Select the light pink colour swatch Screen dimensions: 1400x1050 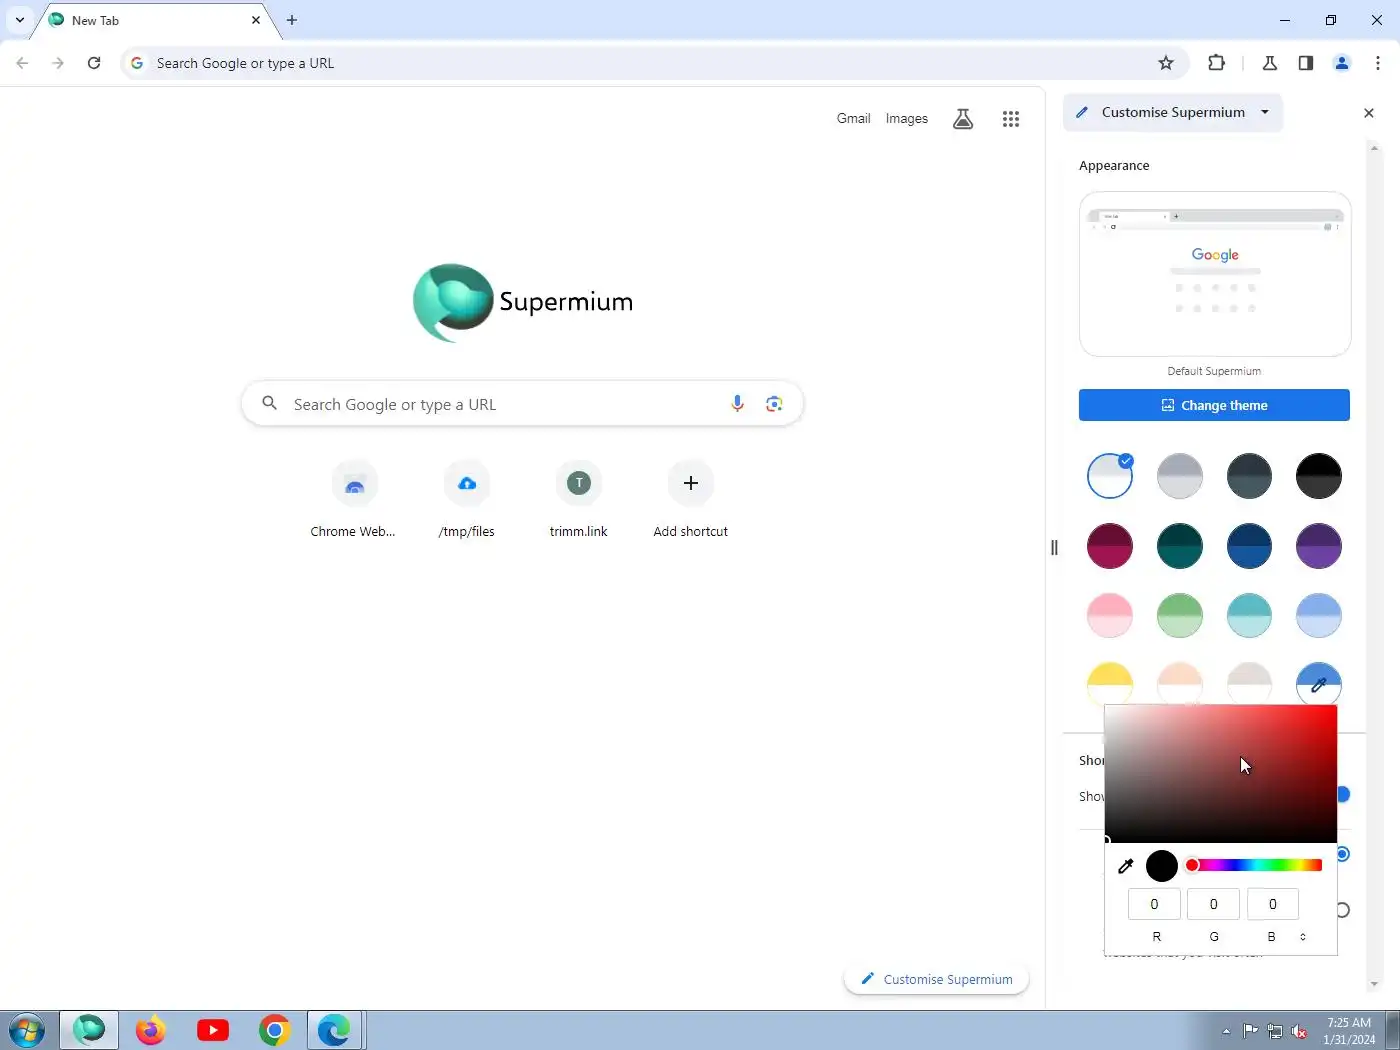pyautogui.click(x=1110, y=615)
